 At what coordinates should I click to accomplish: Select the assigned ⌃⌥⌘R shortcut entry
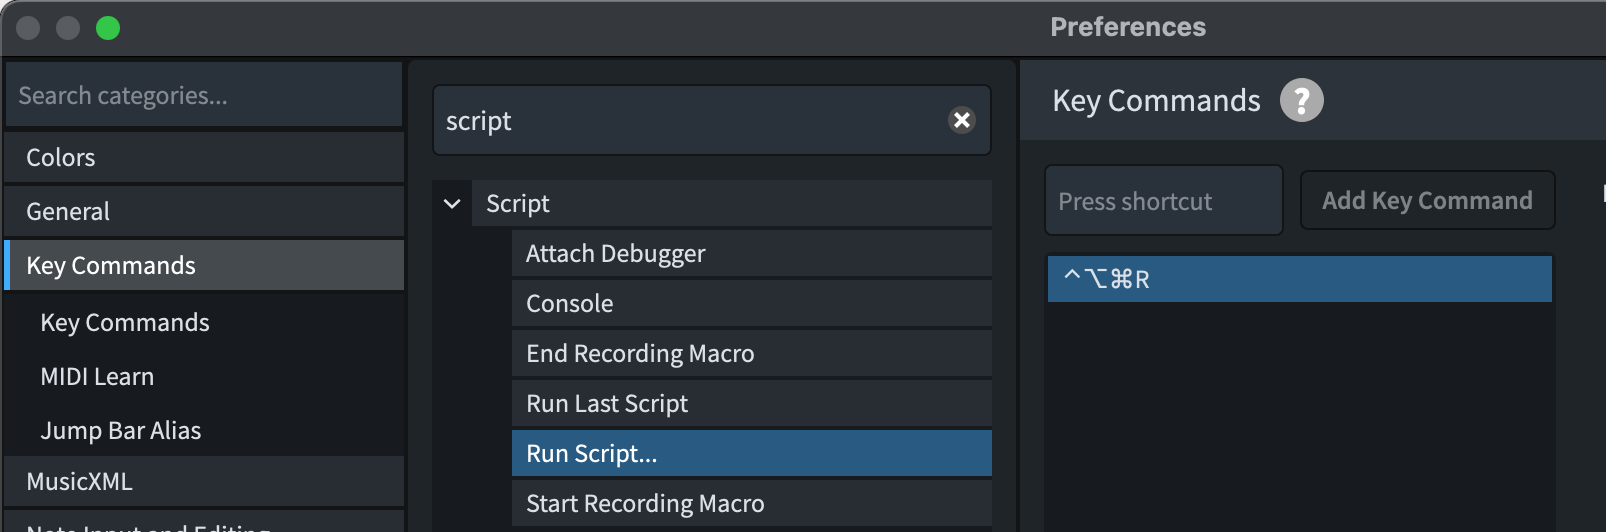coord(1299,279)
